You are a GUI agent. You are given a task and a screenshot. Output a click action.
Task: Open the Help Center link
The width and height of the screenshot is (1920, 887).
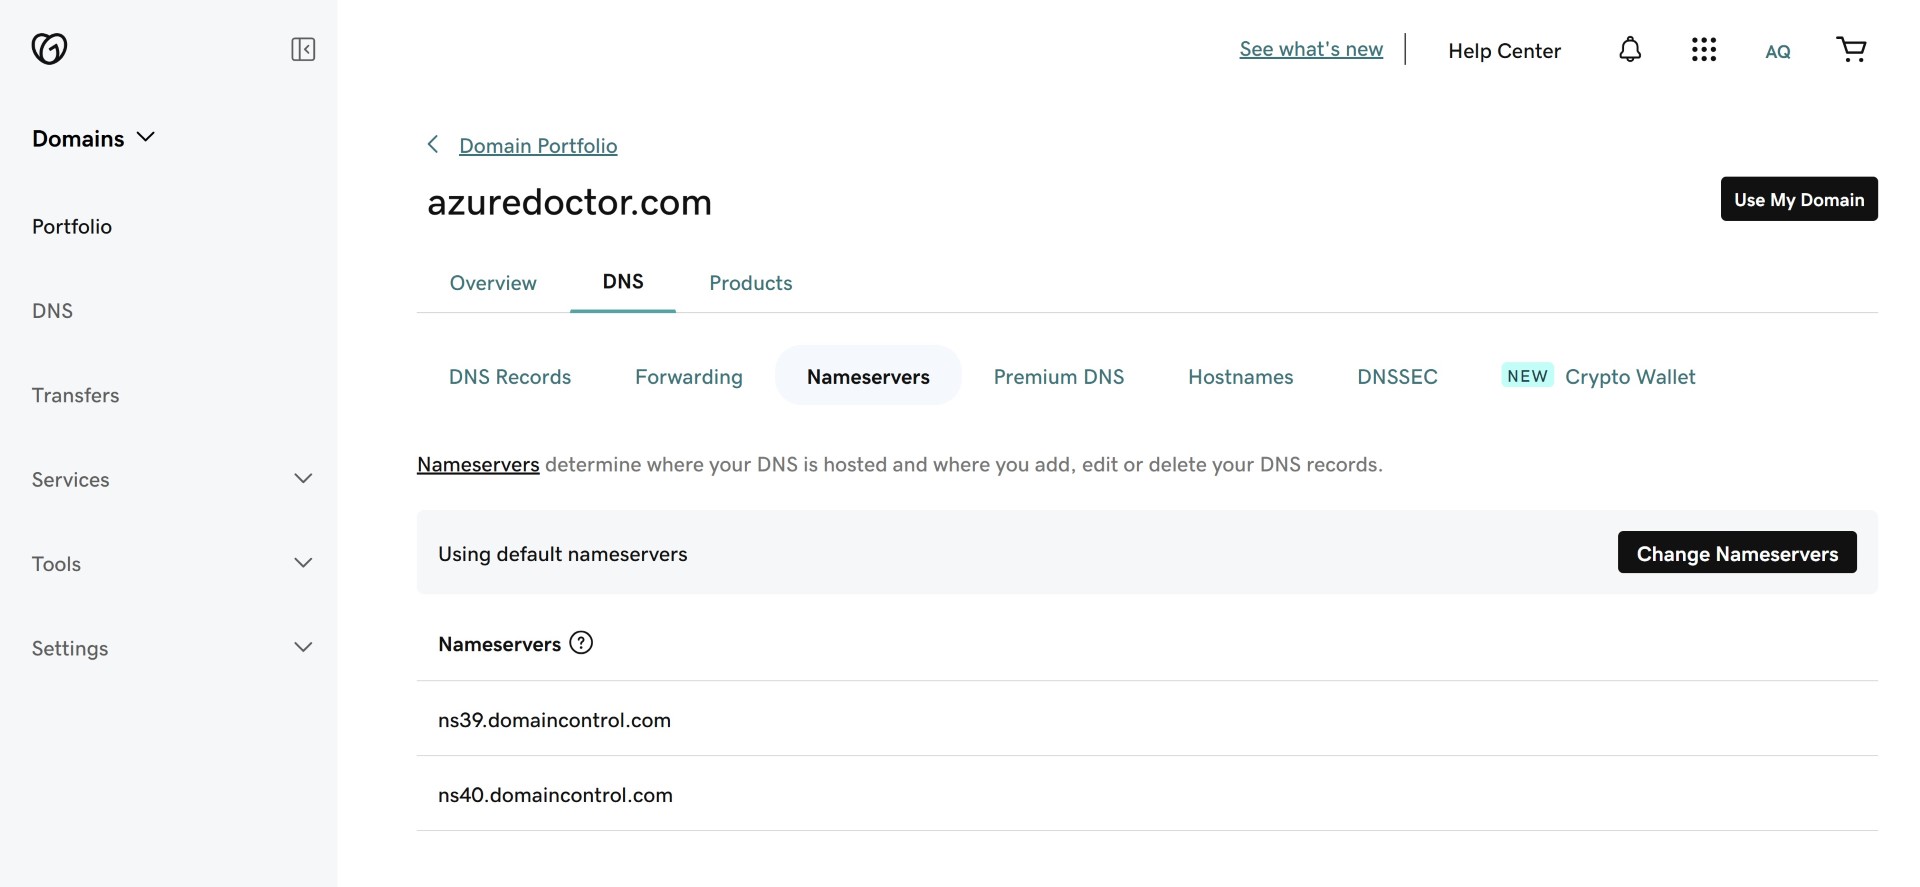pos(1504,51)
